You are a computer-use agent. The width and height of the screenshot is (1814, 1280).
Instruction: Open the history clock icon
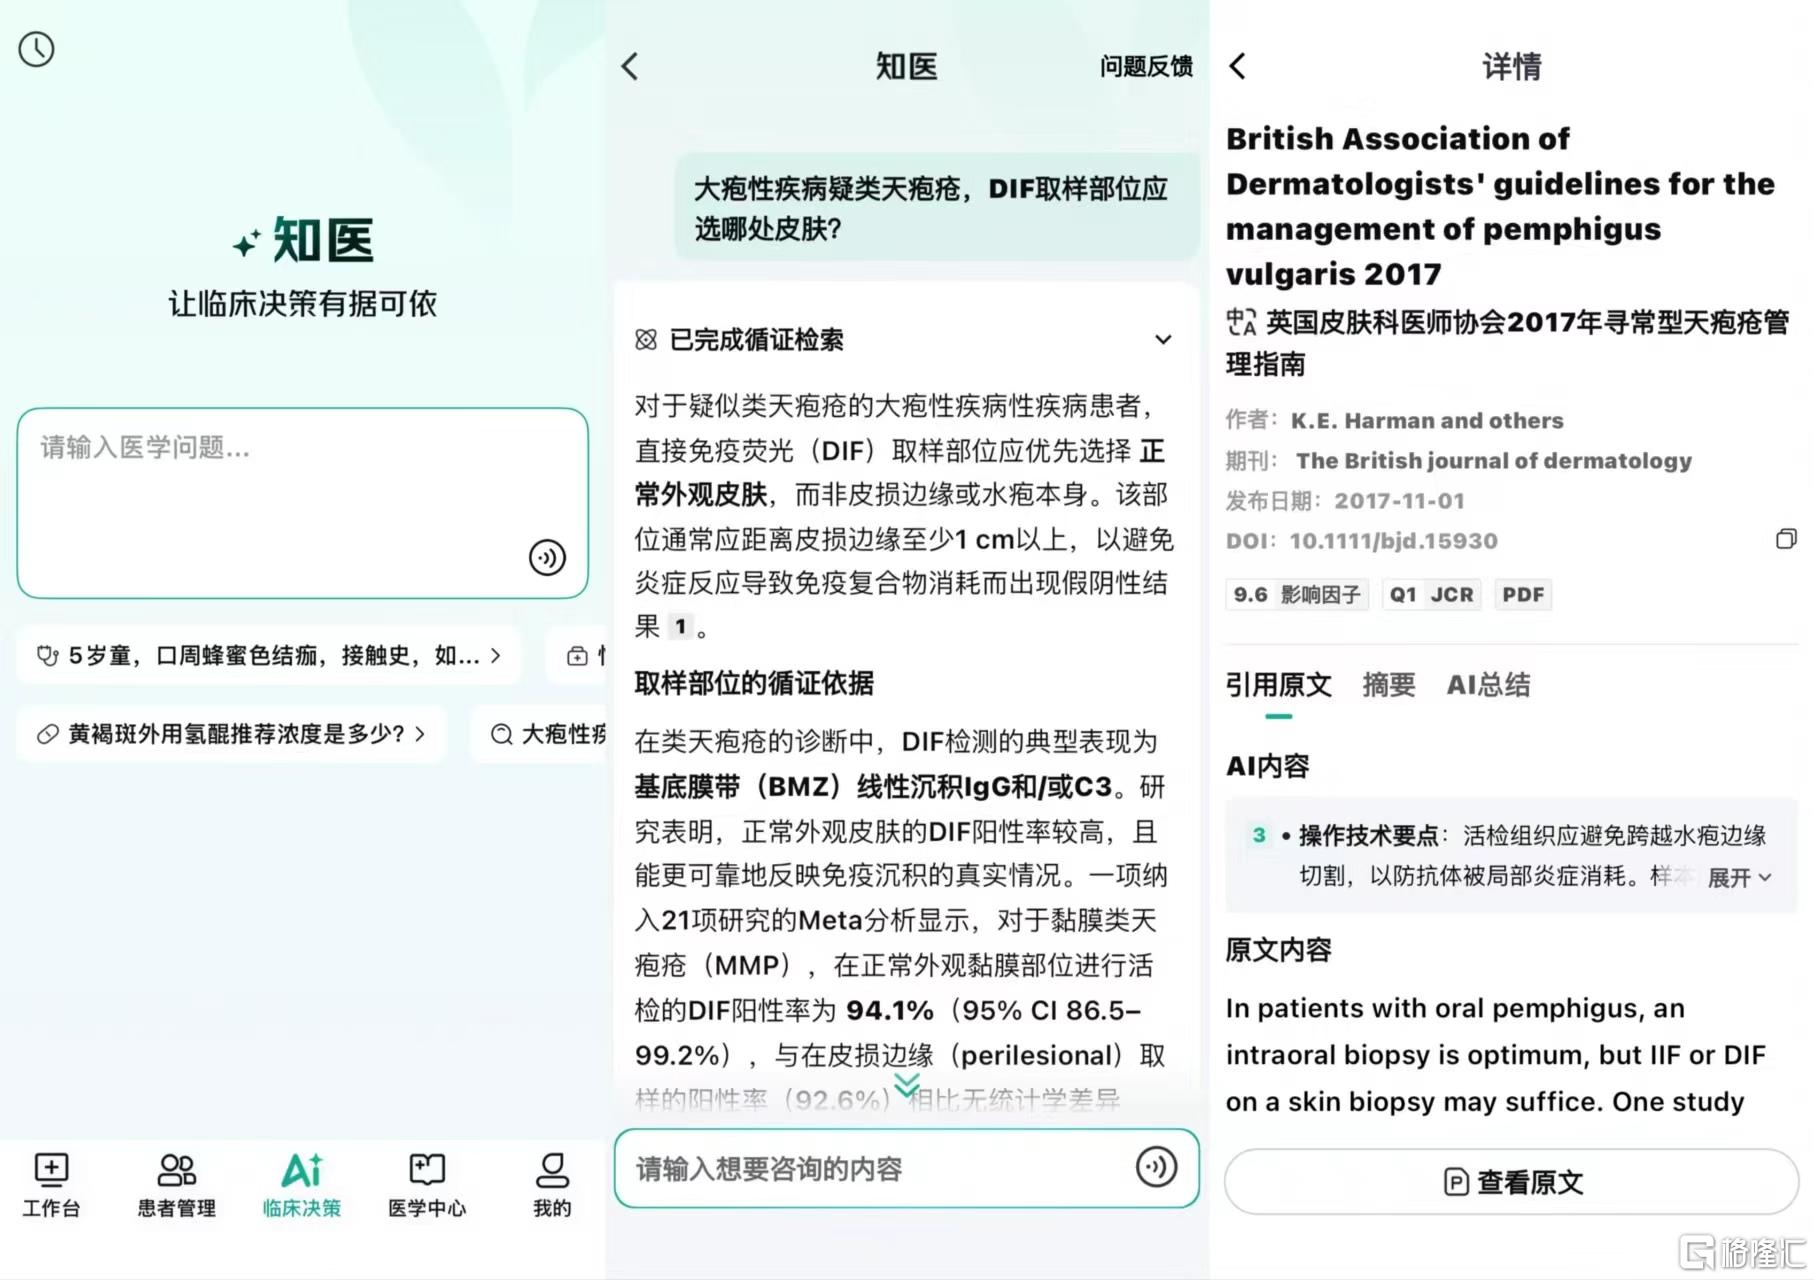tap(36, 49)
